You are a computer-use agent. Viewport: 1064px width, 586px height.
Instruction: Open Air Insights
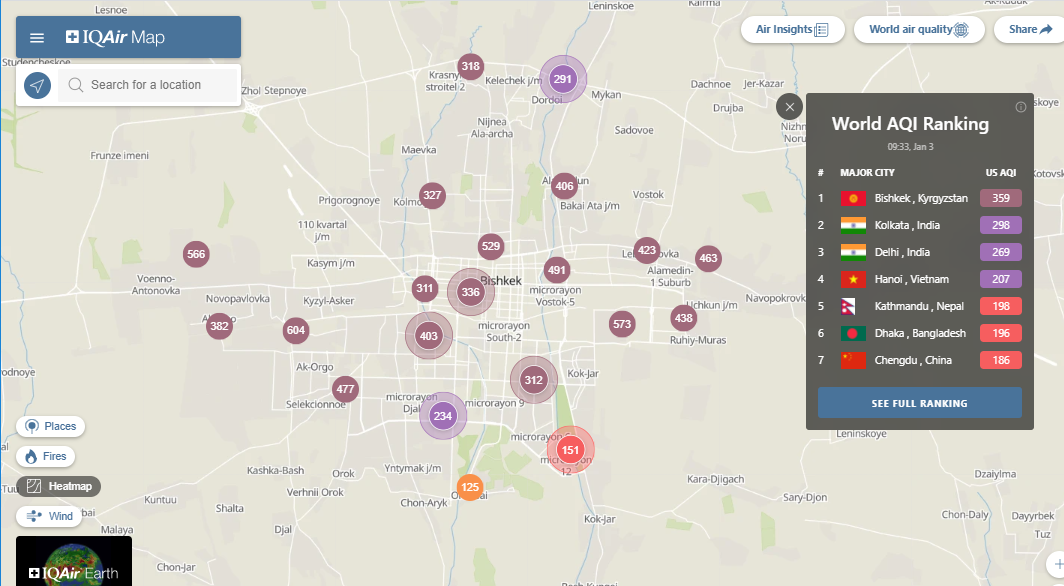coord(793,30)
